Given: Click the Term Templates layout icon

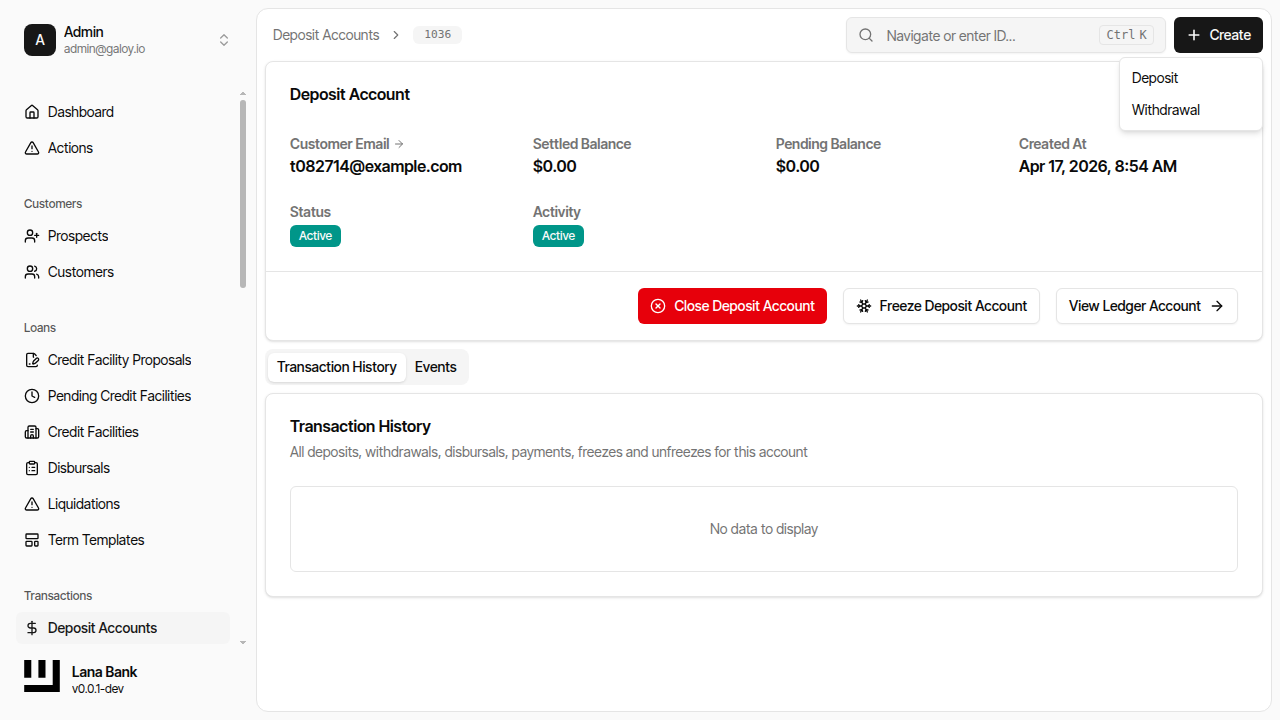Looking at the screenshot, I should pos(32,540).
